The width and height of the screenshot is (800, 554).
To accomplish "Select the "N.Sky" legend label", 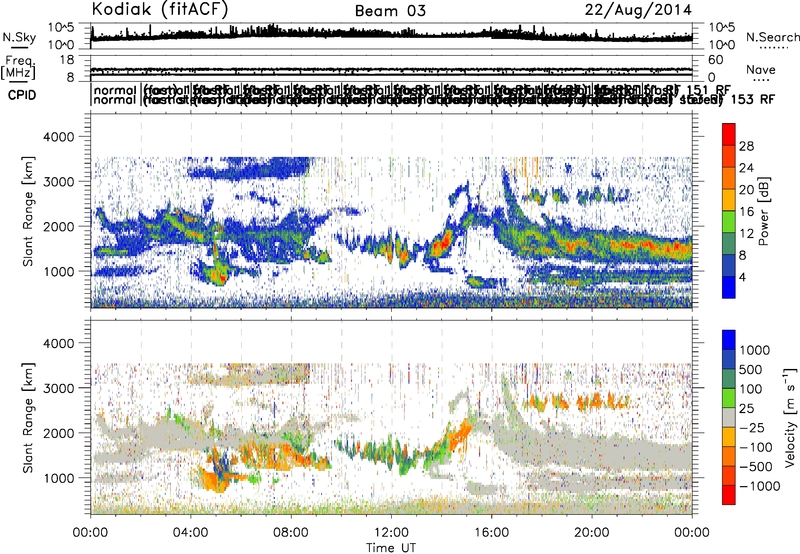I will pyautogui.click(x=19, y=37).
